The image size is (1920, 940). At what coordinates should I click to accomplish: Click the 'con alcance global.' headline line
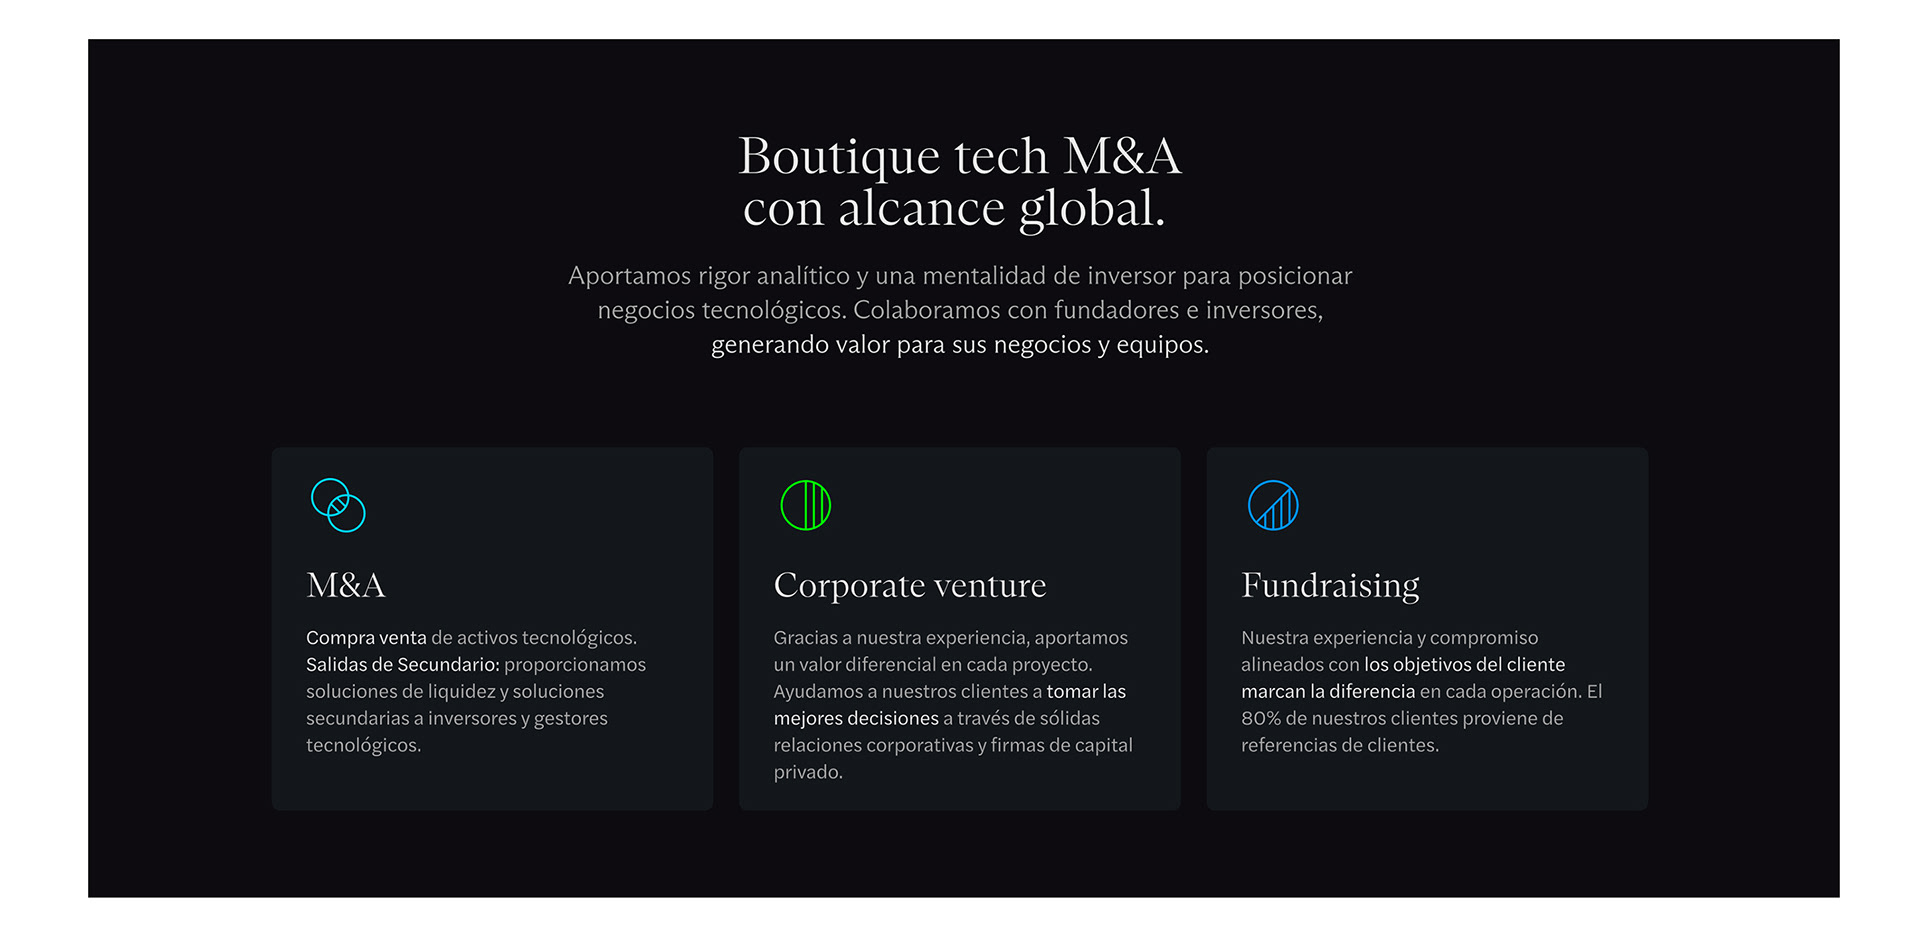pos(954,209)
